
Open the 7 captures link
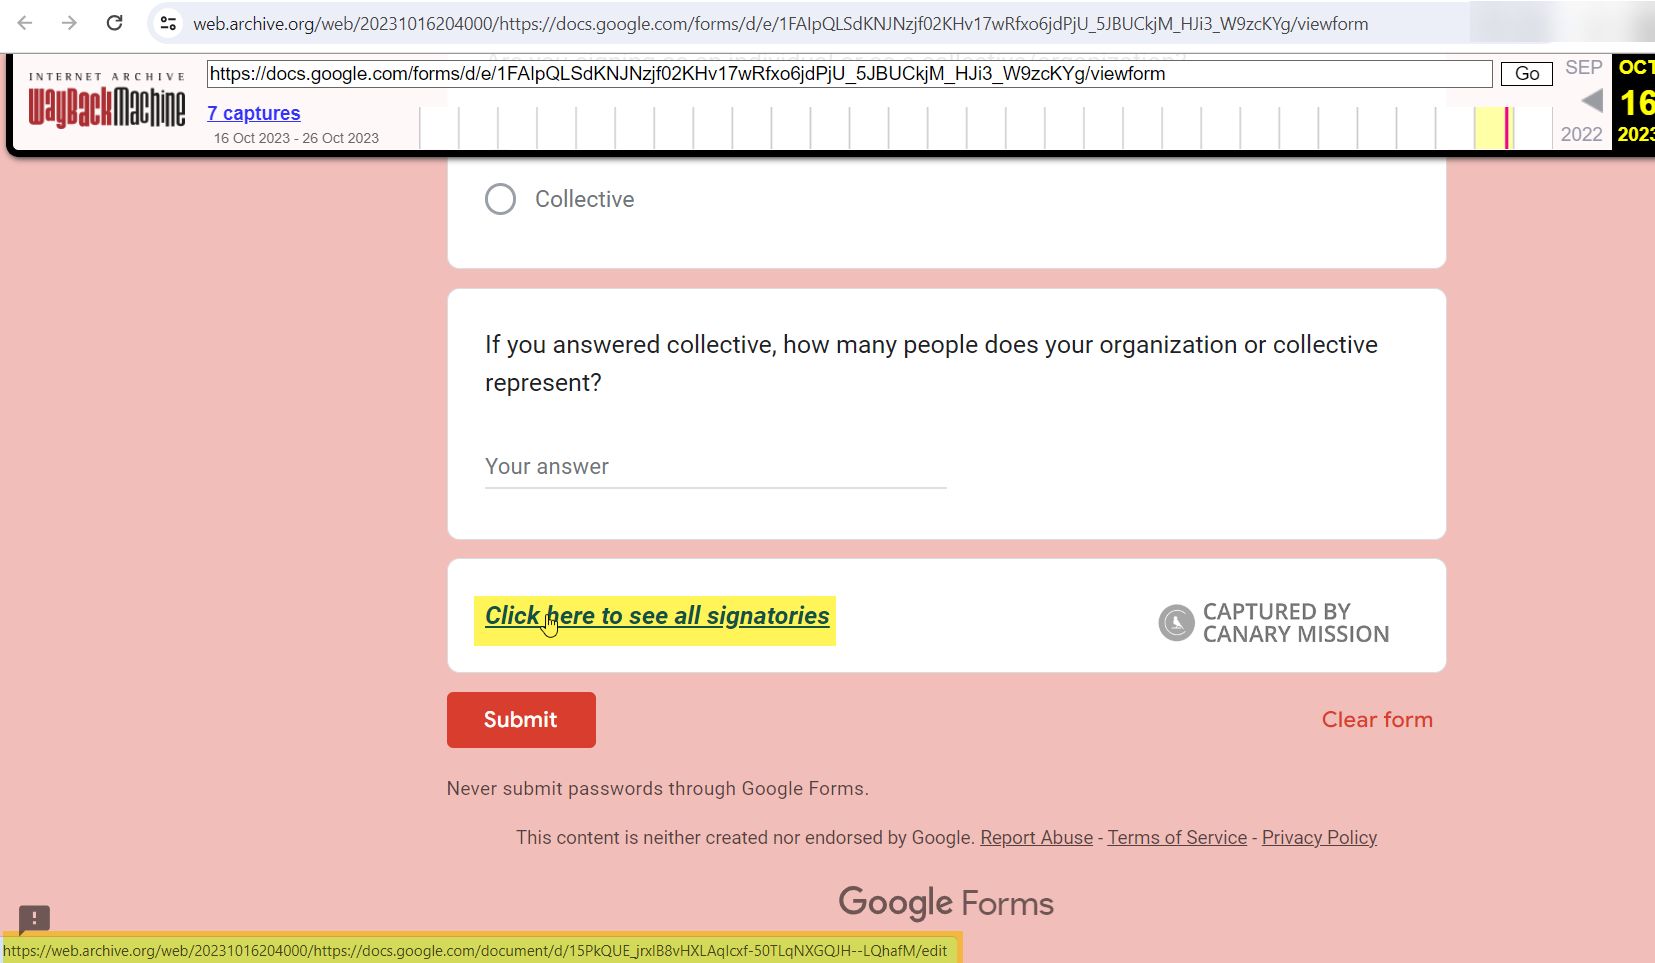coord(254,113)
